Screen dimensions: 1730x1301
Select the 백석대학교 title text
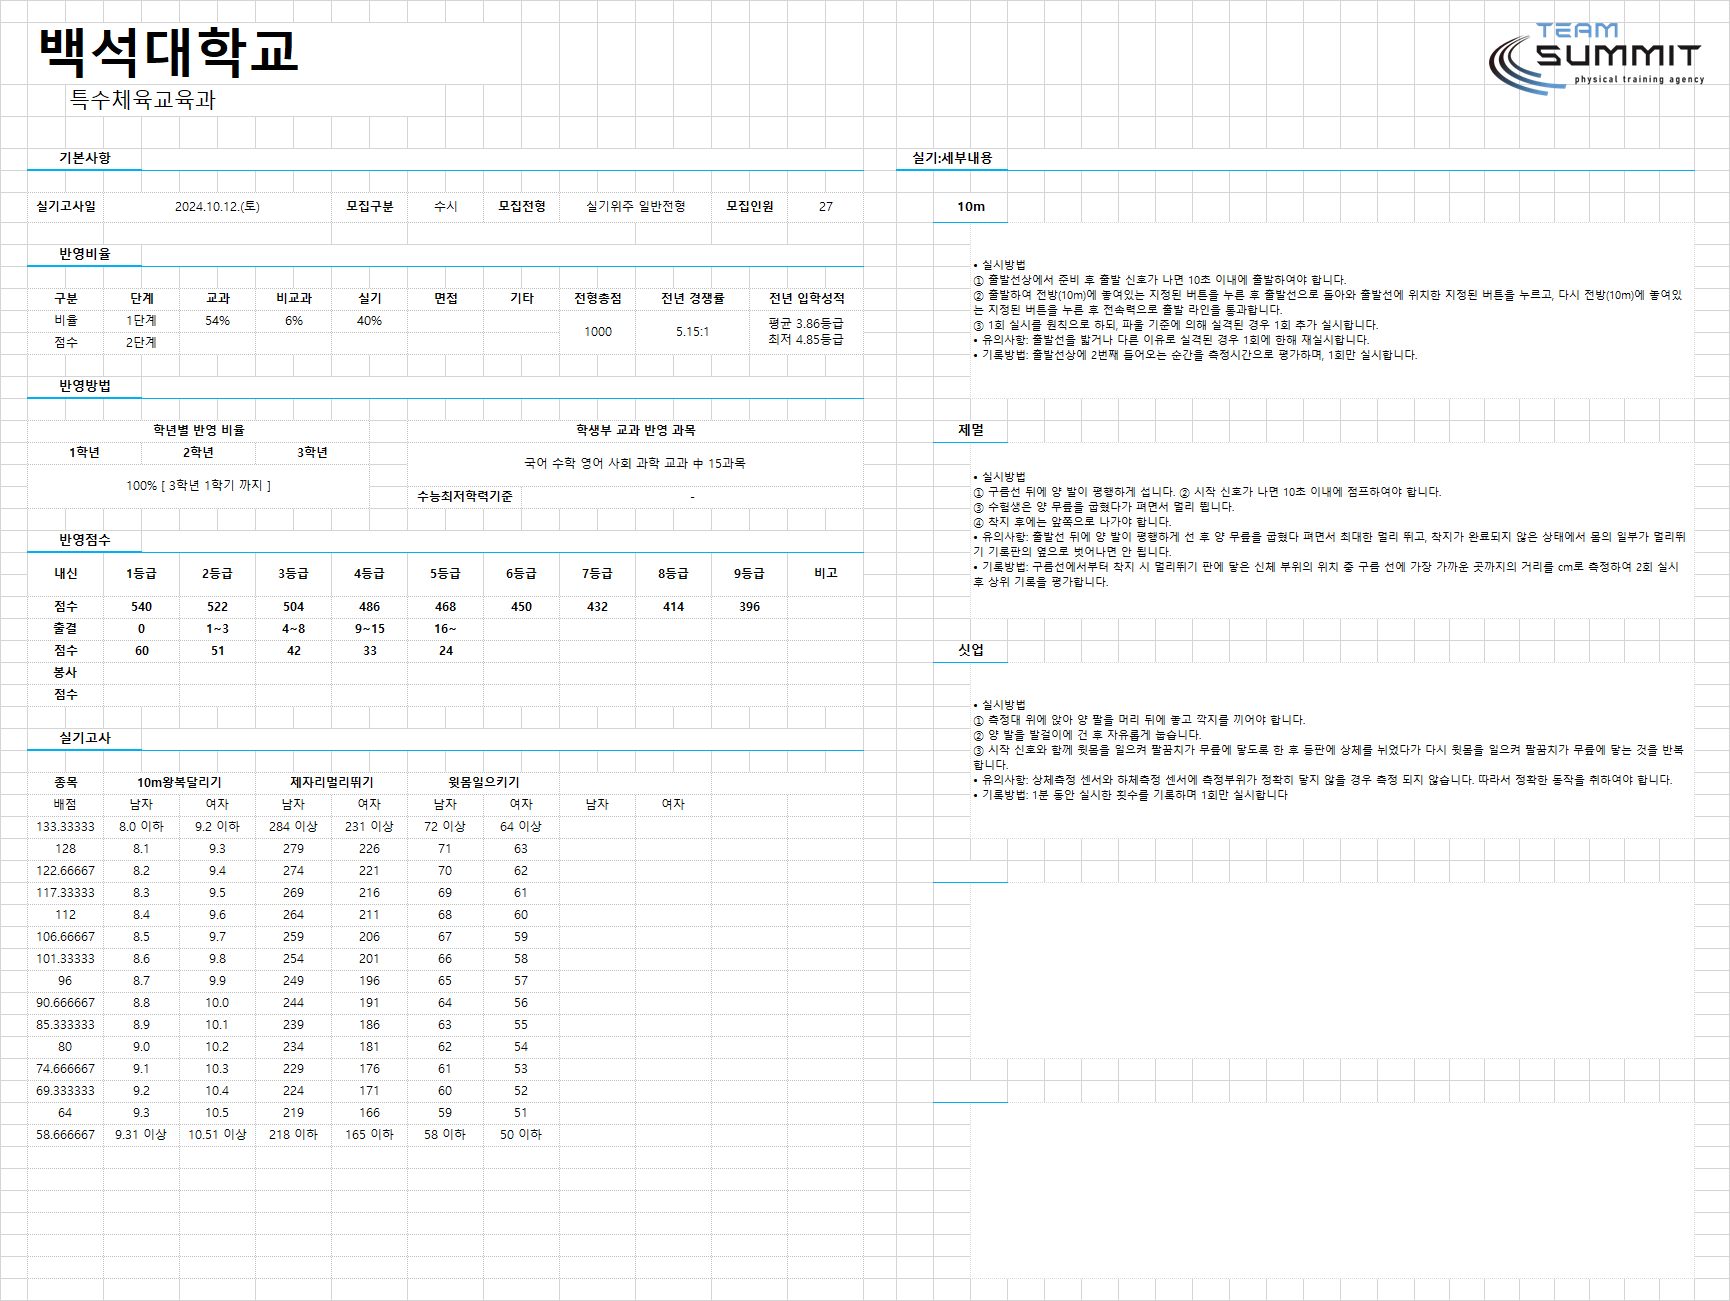click(168, 52)
